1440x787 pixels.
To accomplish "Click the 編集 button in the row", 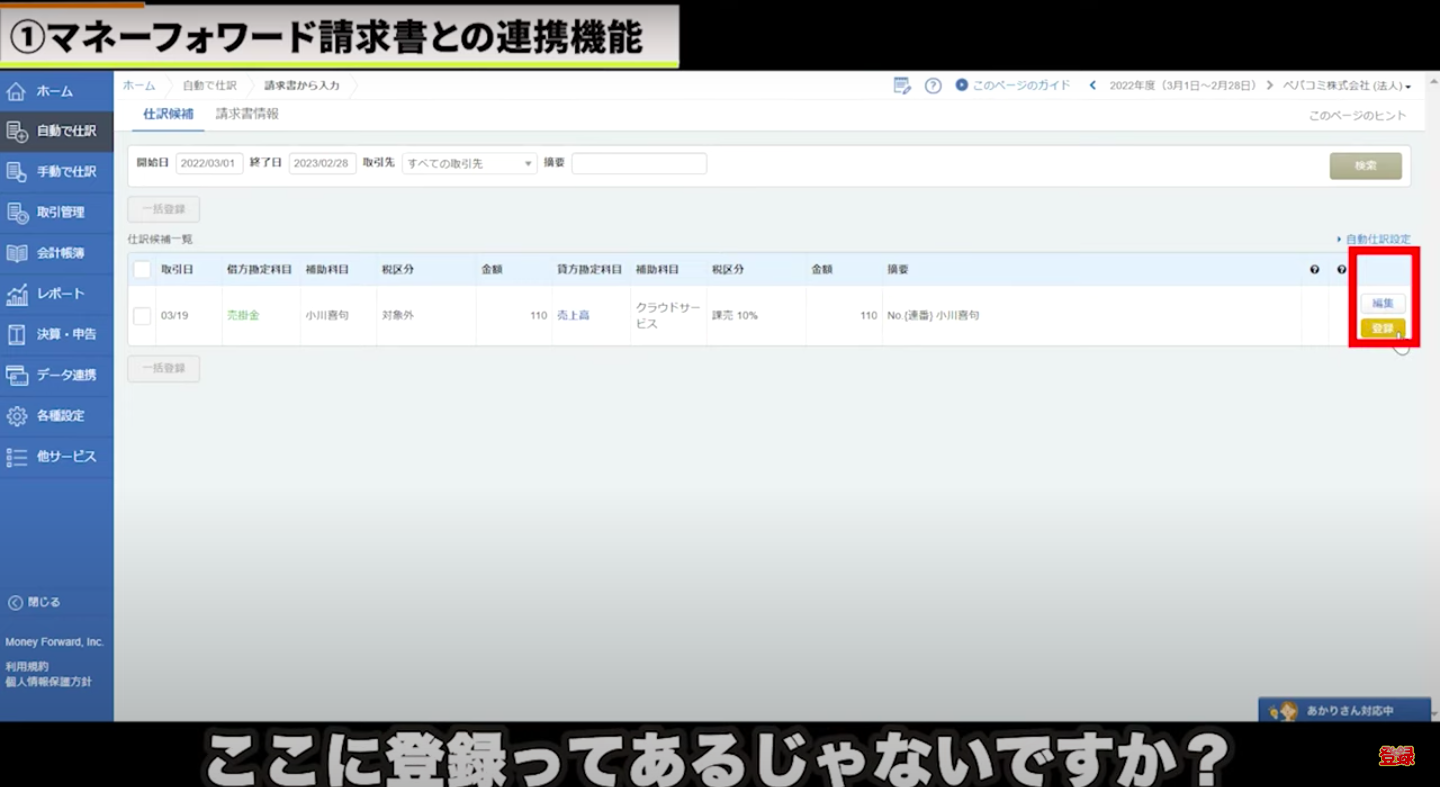I will (x=1382, y=303).
